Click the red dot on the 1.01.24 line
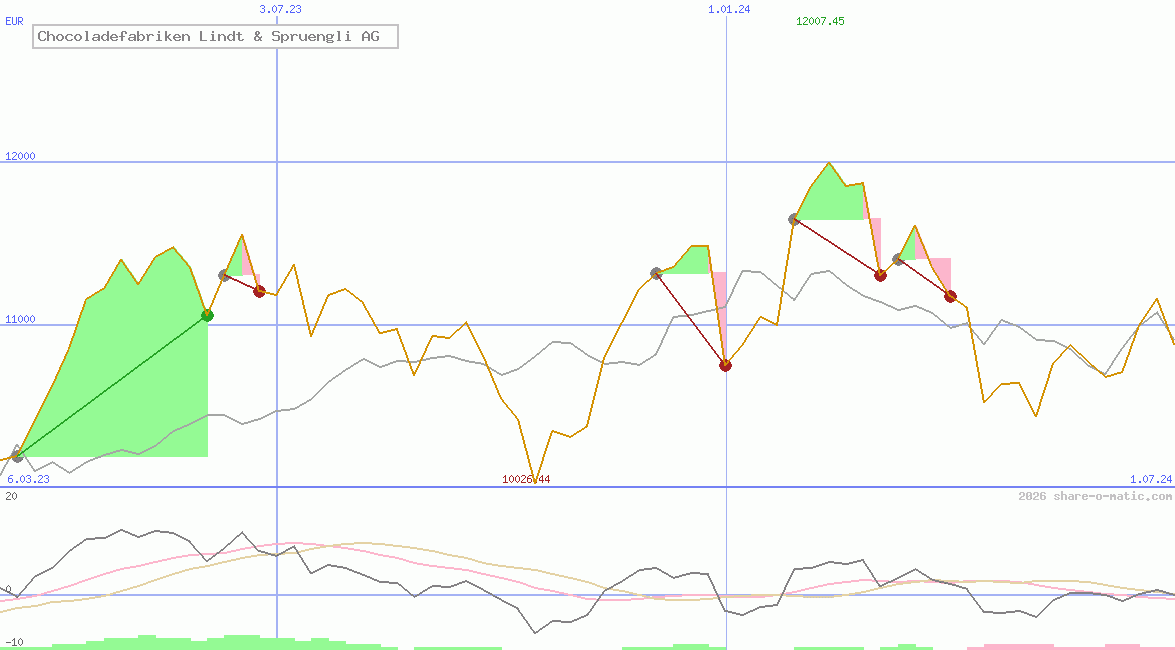 click(725, 365)
